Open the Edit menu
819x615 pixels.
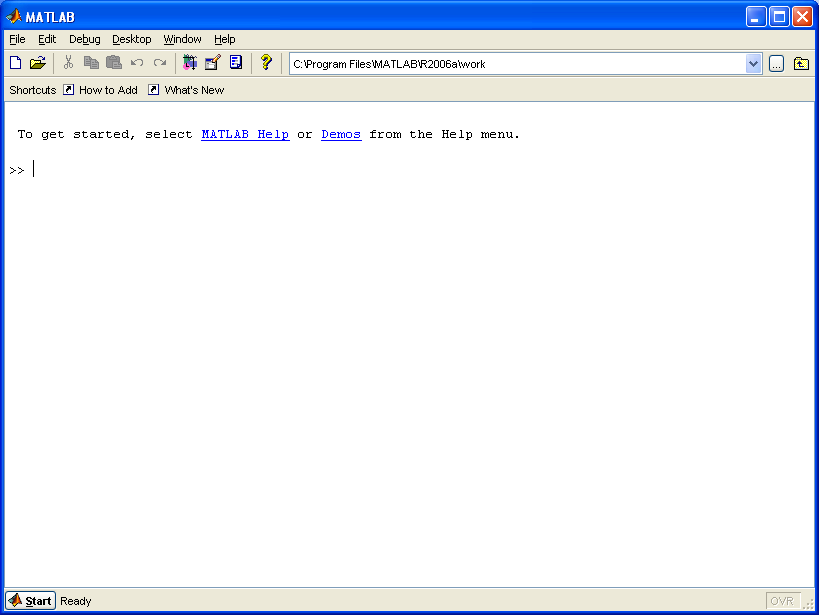click(47, 39)
